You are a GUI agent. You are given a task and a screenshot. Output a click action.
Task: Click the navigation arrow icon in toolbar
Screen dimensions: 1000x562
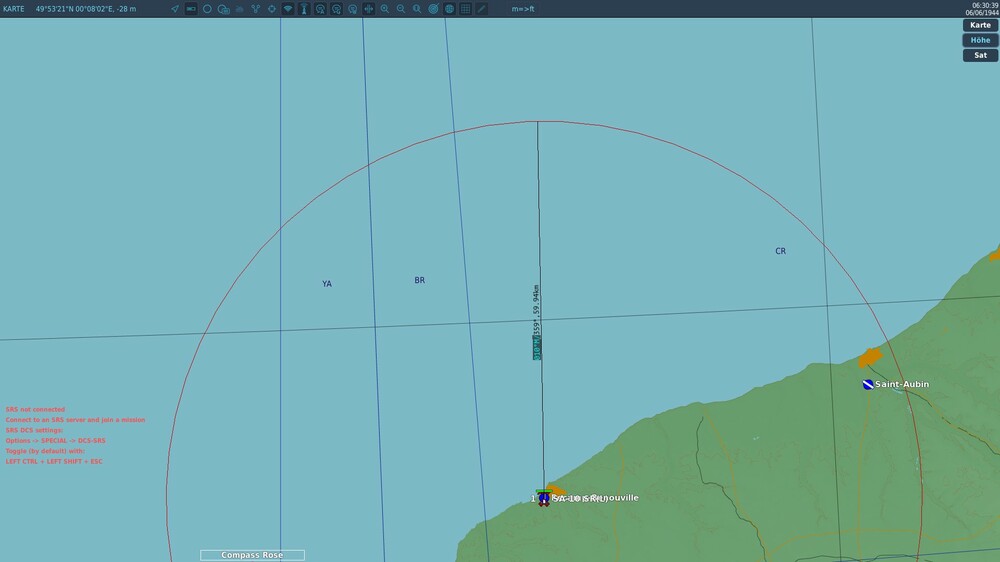click(175, 9)
